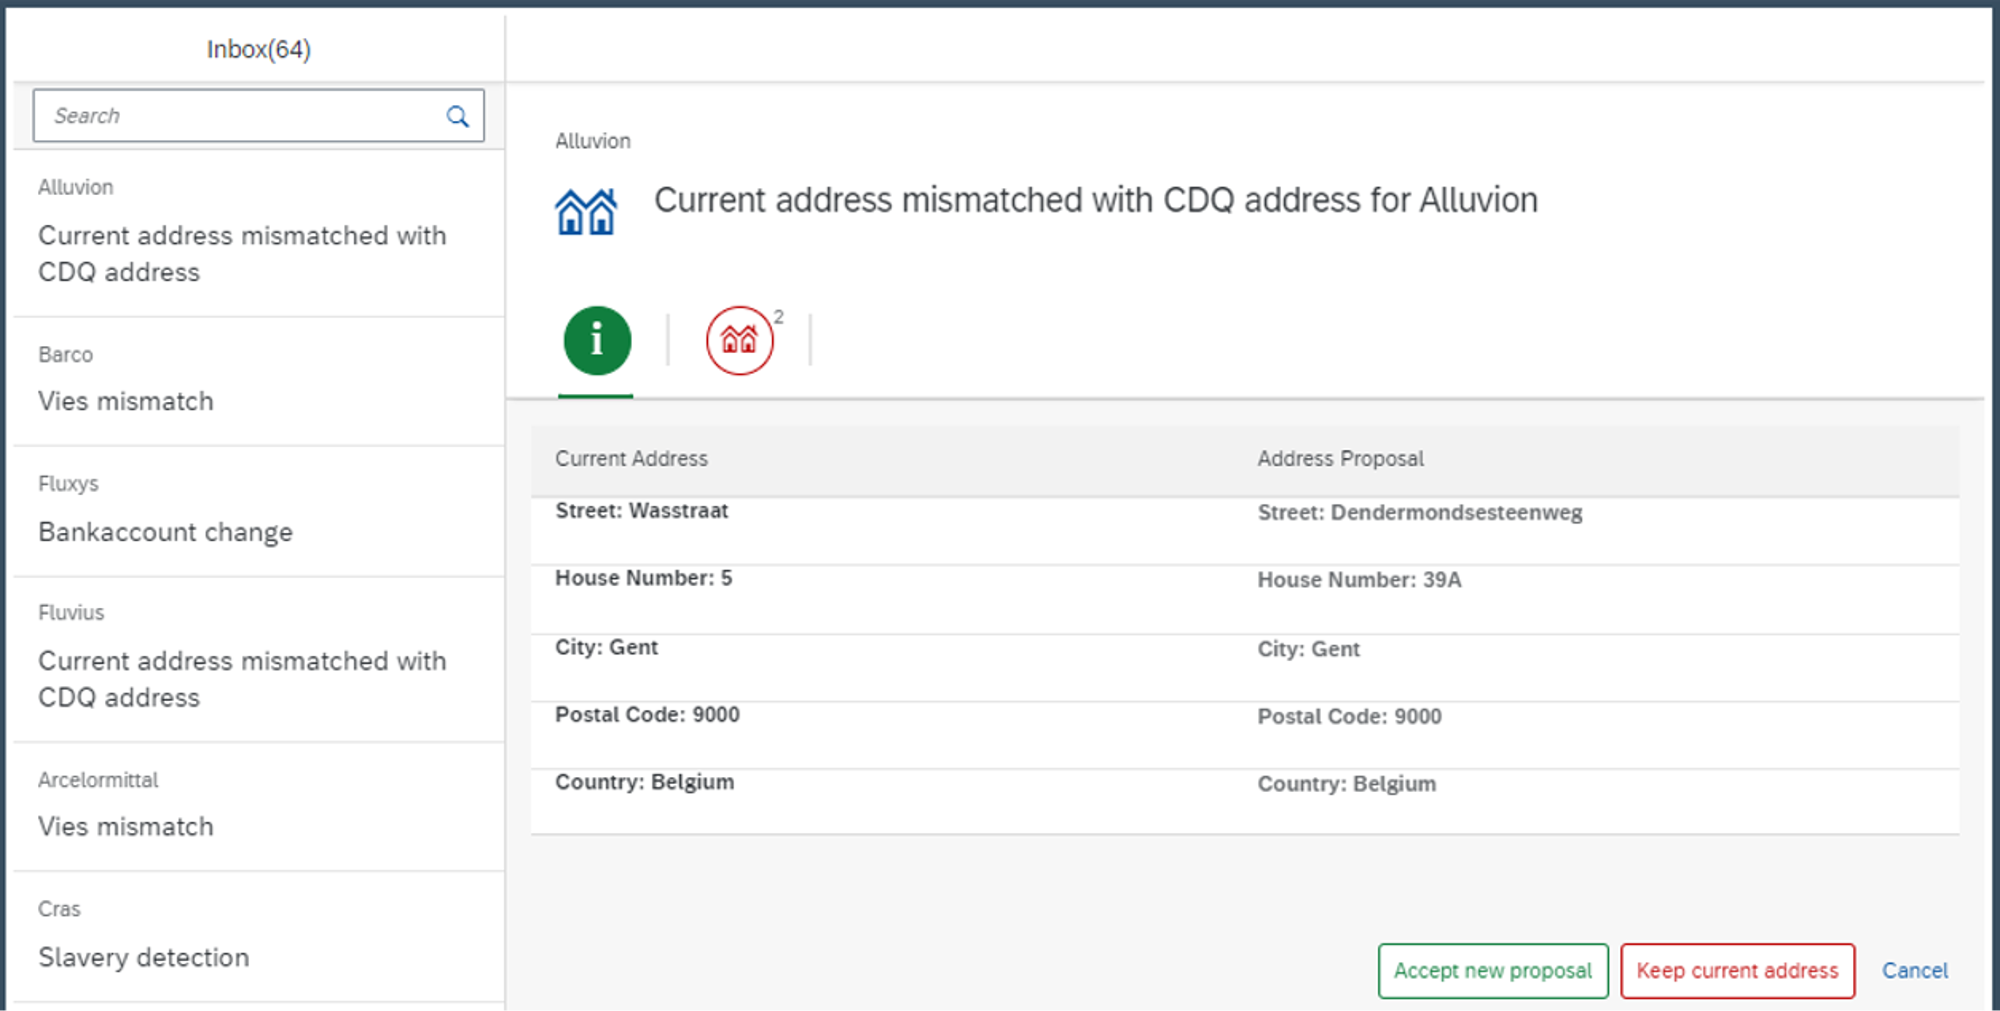Click Address Proposal column header
This screenshot has width=2000, height=1011.
[x=1341, y=459]
